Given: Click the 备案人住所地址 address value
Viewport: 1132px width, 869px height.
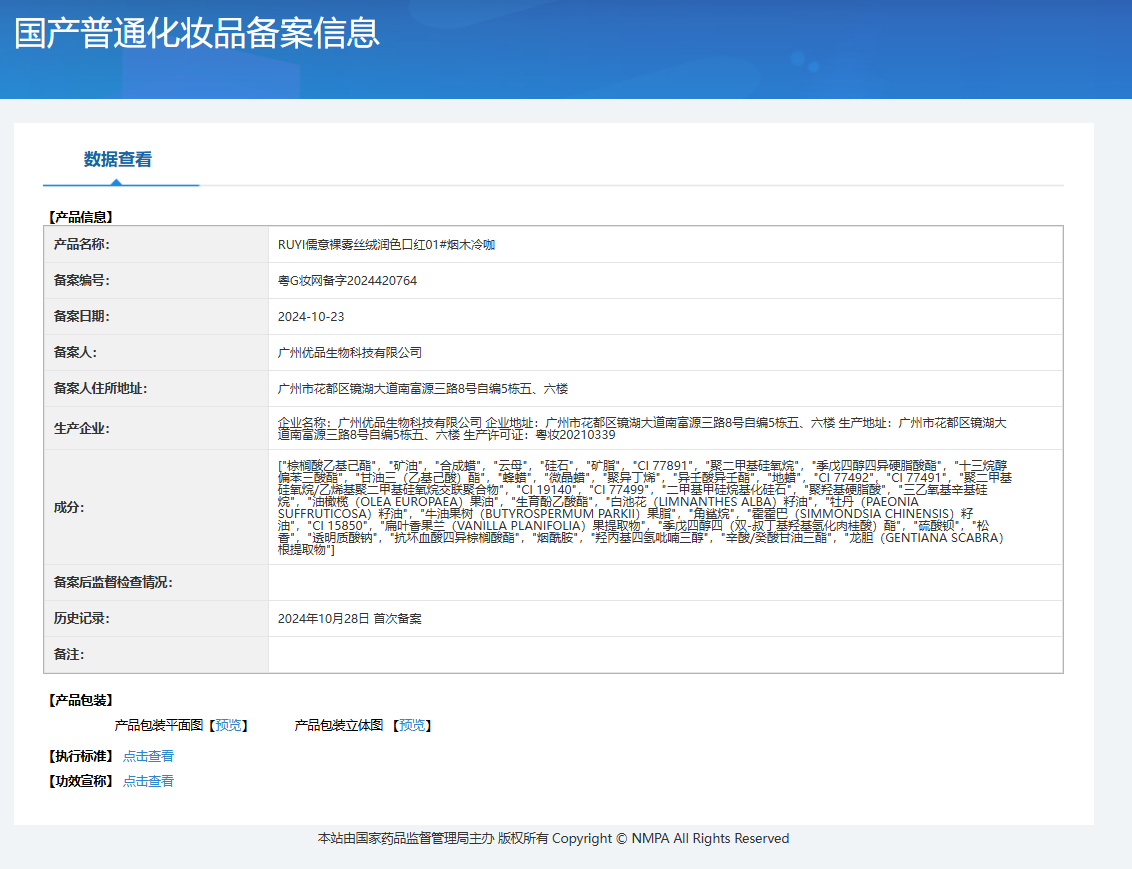Looking at the screenshot, I should coord(423,389).
